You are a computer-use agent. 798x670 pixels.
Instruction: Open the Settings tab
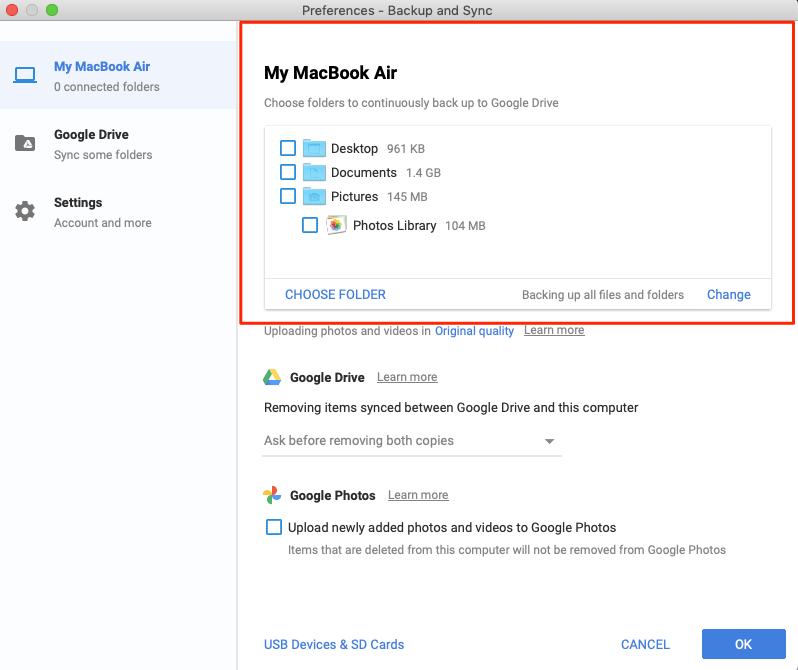pos(118,211)
